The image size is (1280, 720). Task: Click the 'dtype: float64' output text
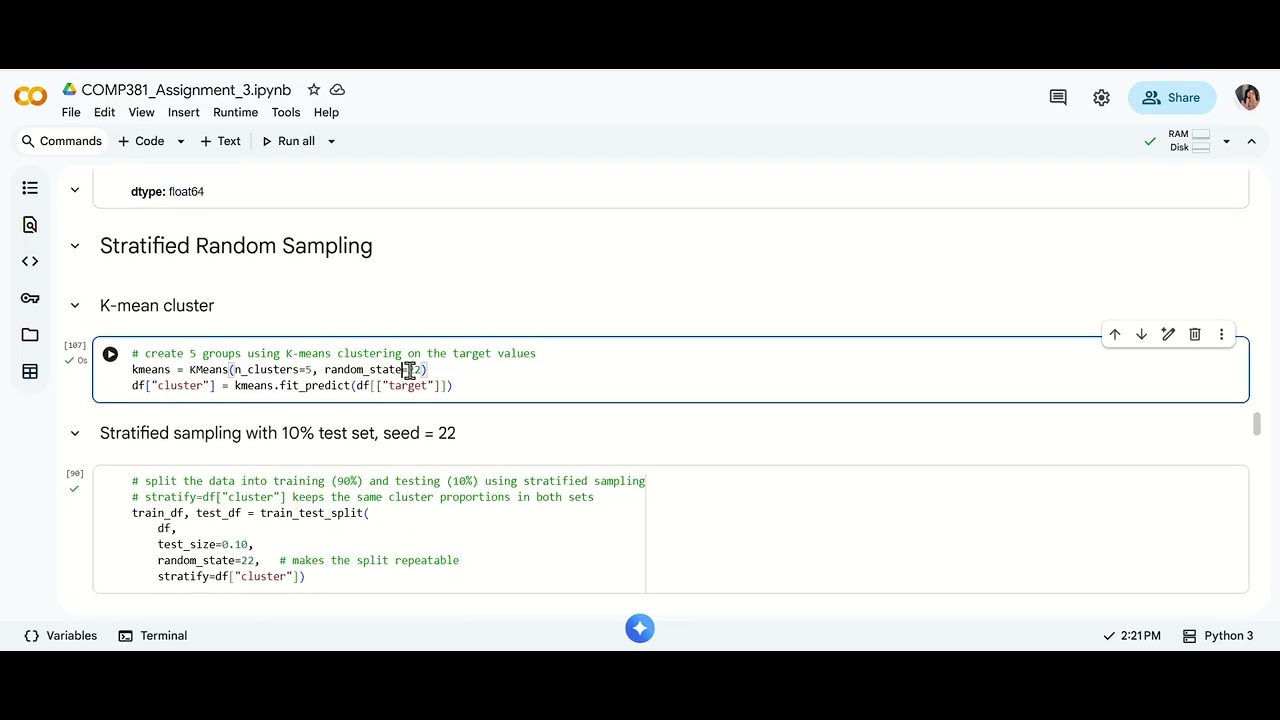167,192
